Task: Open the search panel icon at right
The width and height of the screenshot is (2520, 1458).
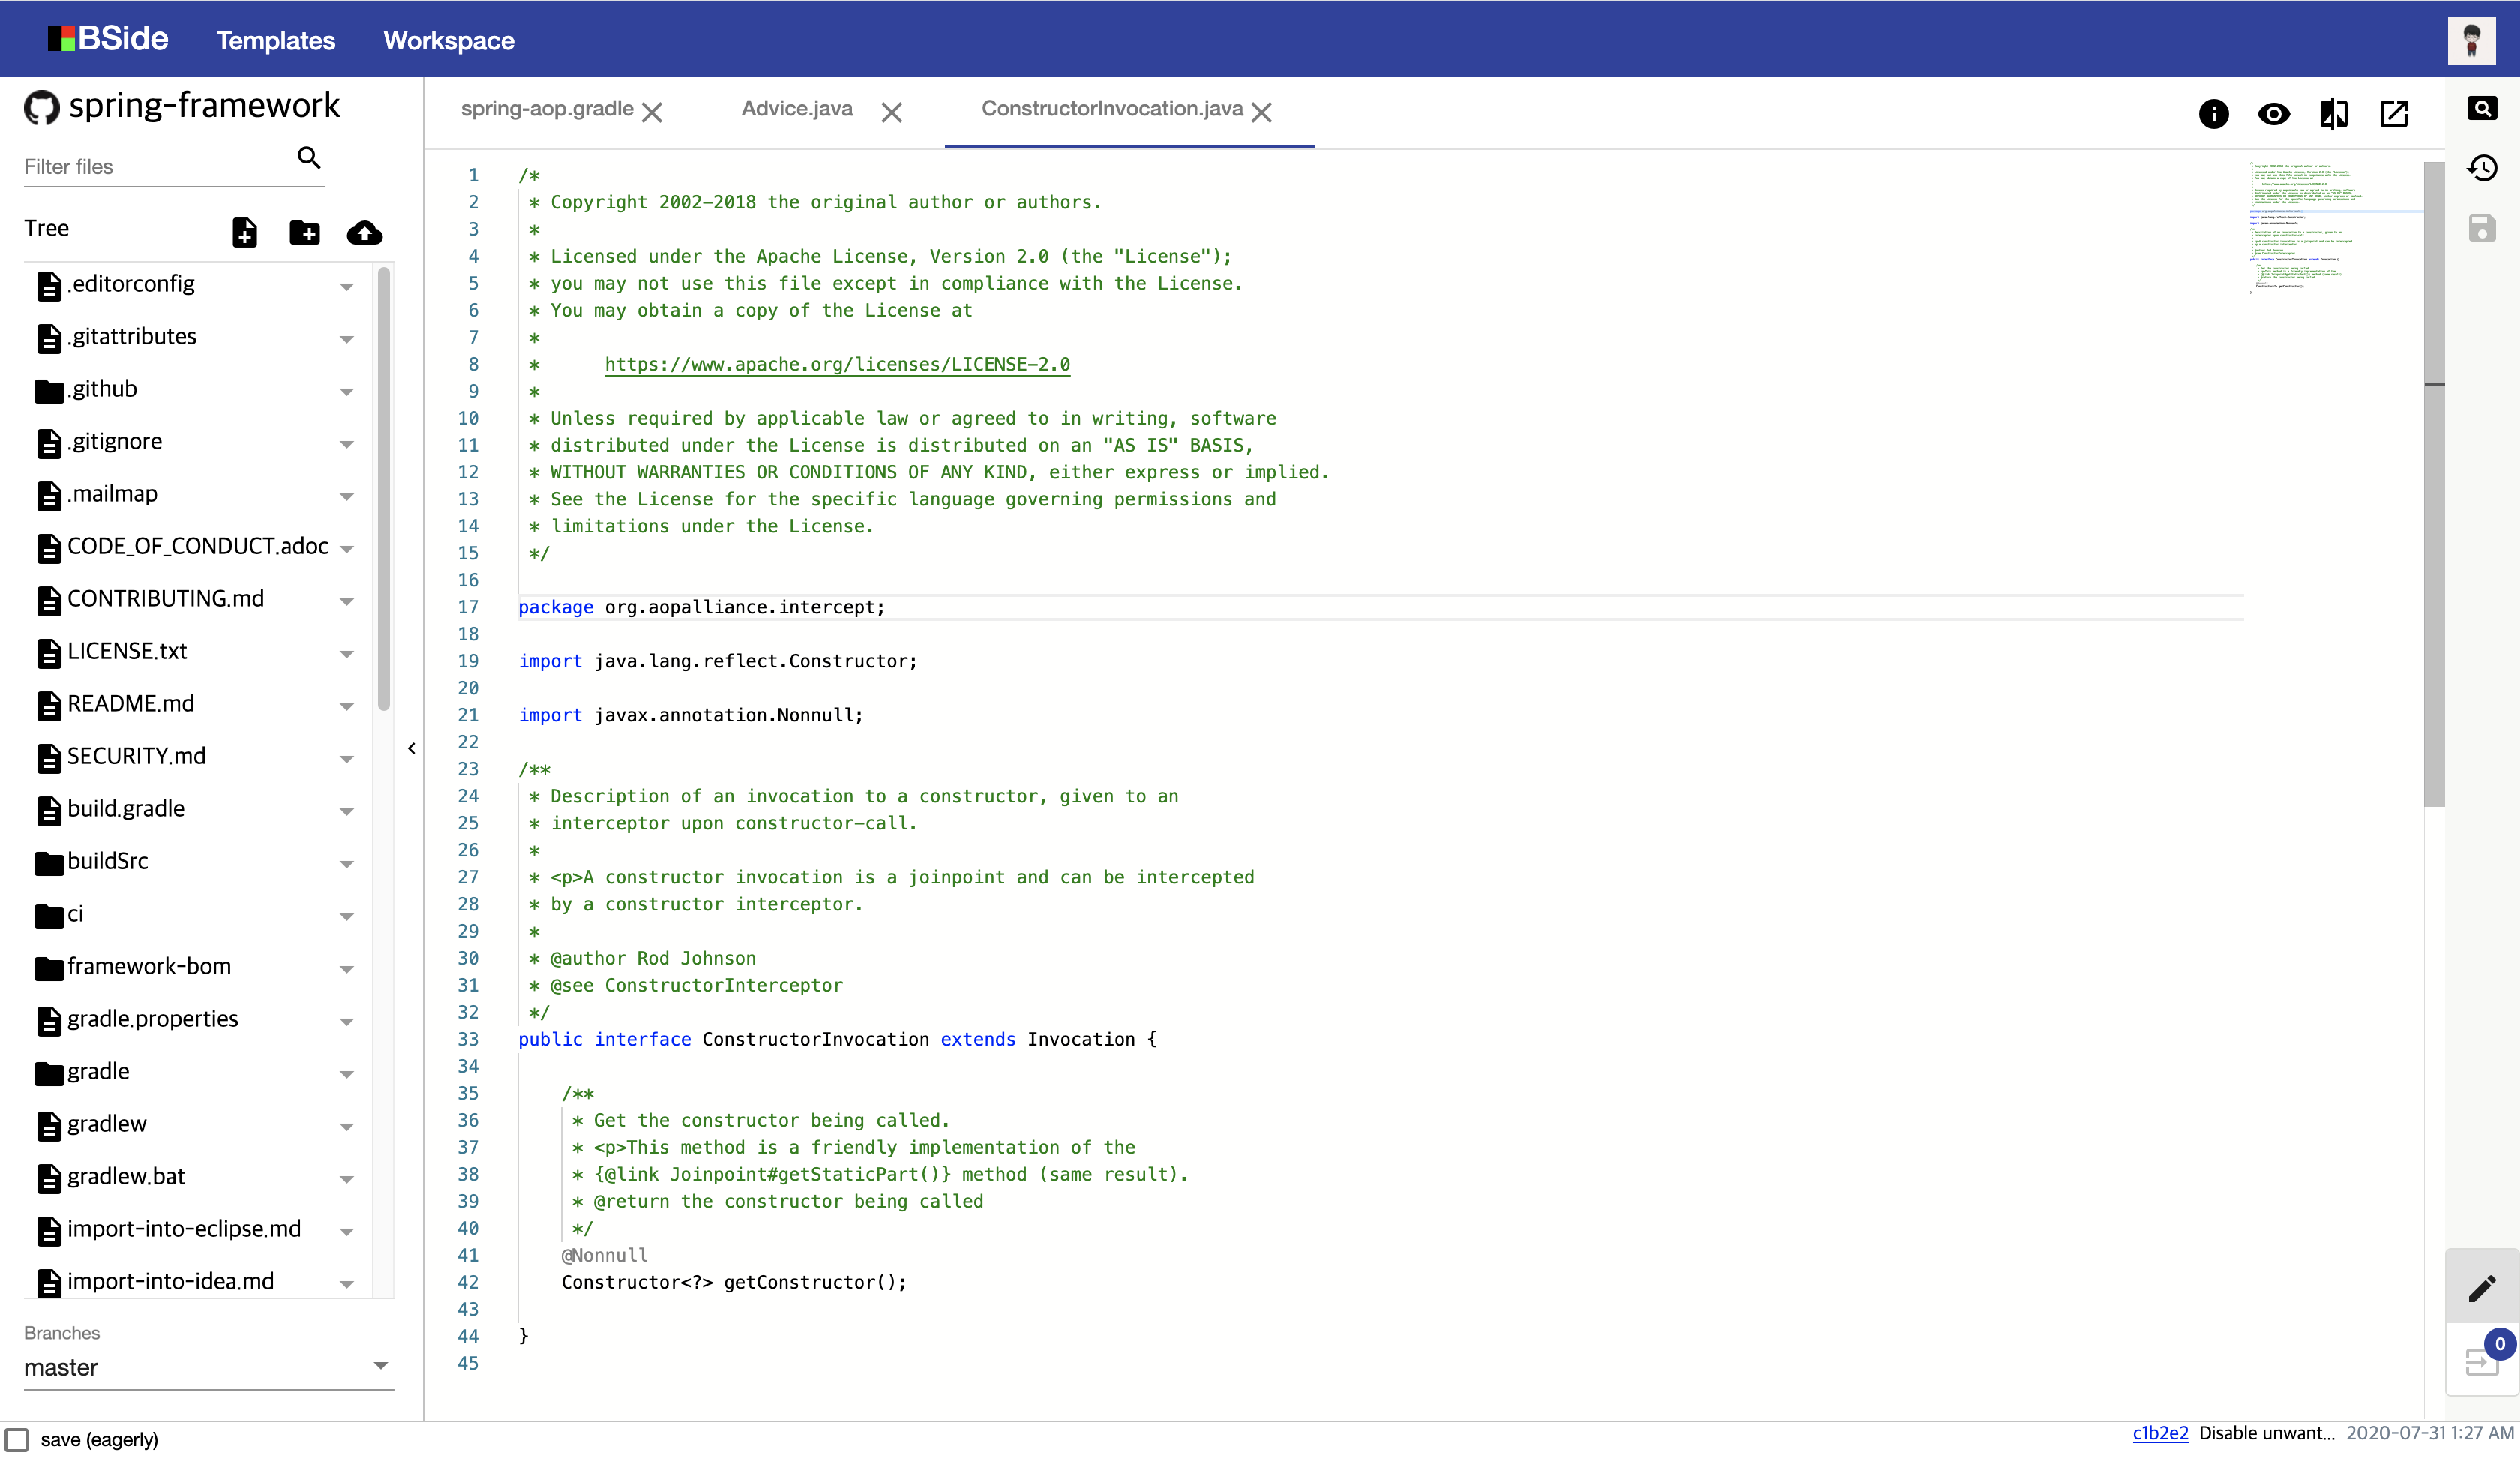Action: click(x=2482, y=108)
